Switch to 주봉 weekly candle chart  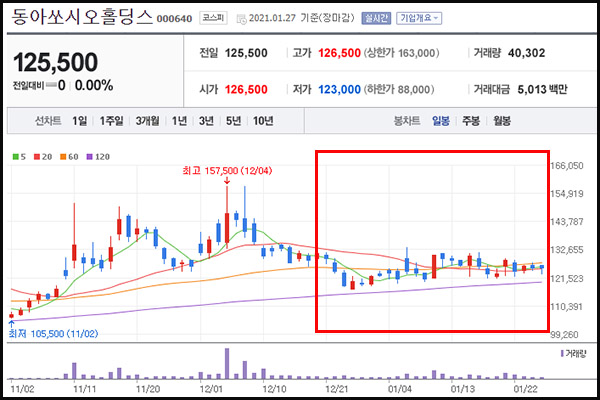click(x=471, y=121)
